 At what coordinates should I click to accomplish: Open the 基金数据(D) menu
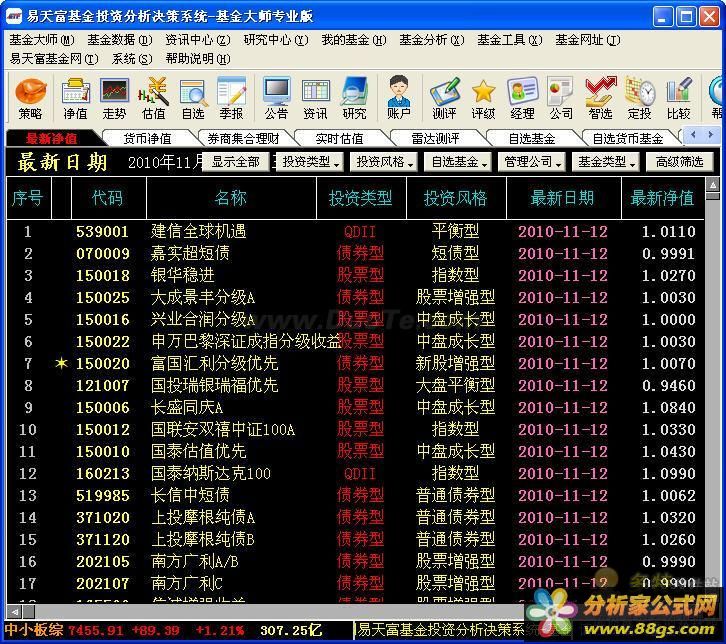[120, 40]
